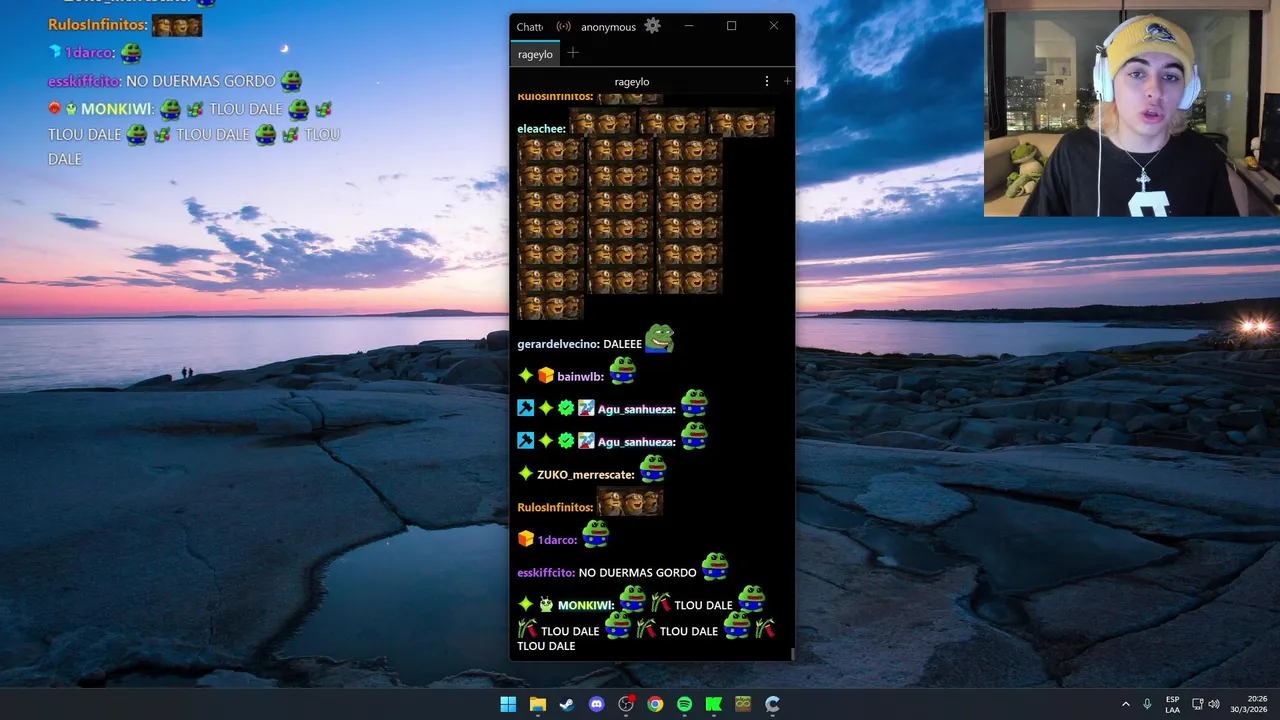Click the alien badge beside MONKIWI

pyautogui.click(x=545, y=604)
